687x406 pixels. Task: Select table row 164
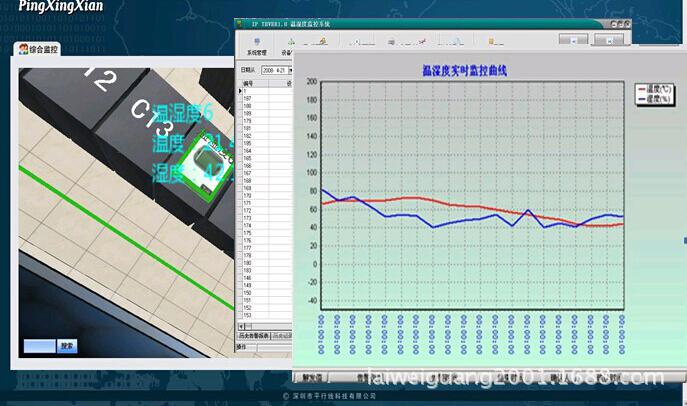click(267, 151)
